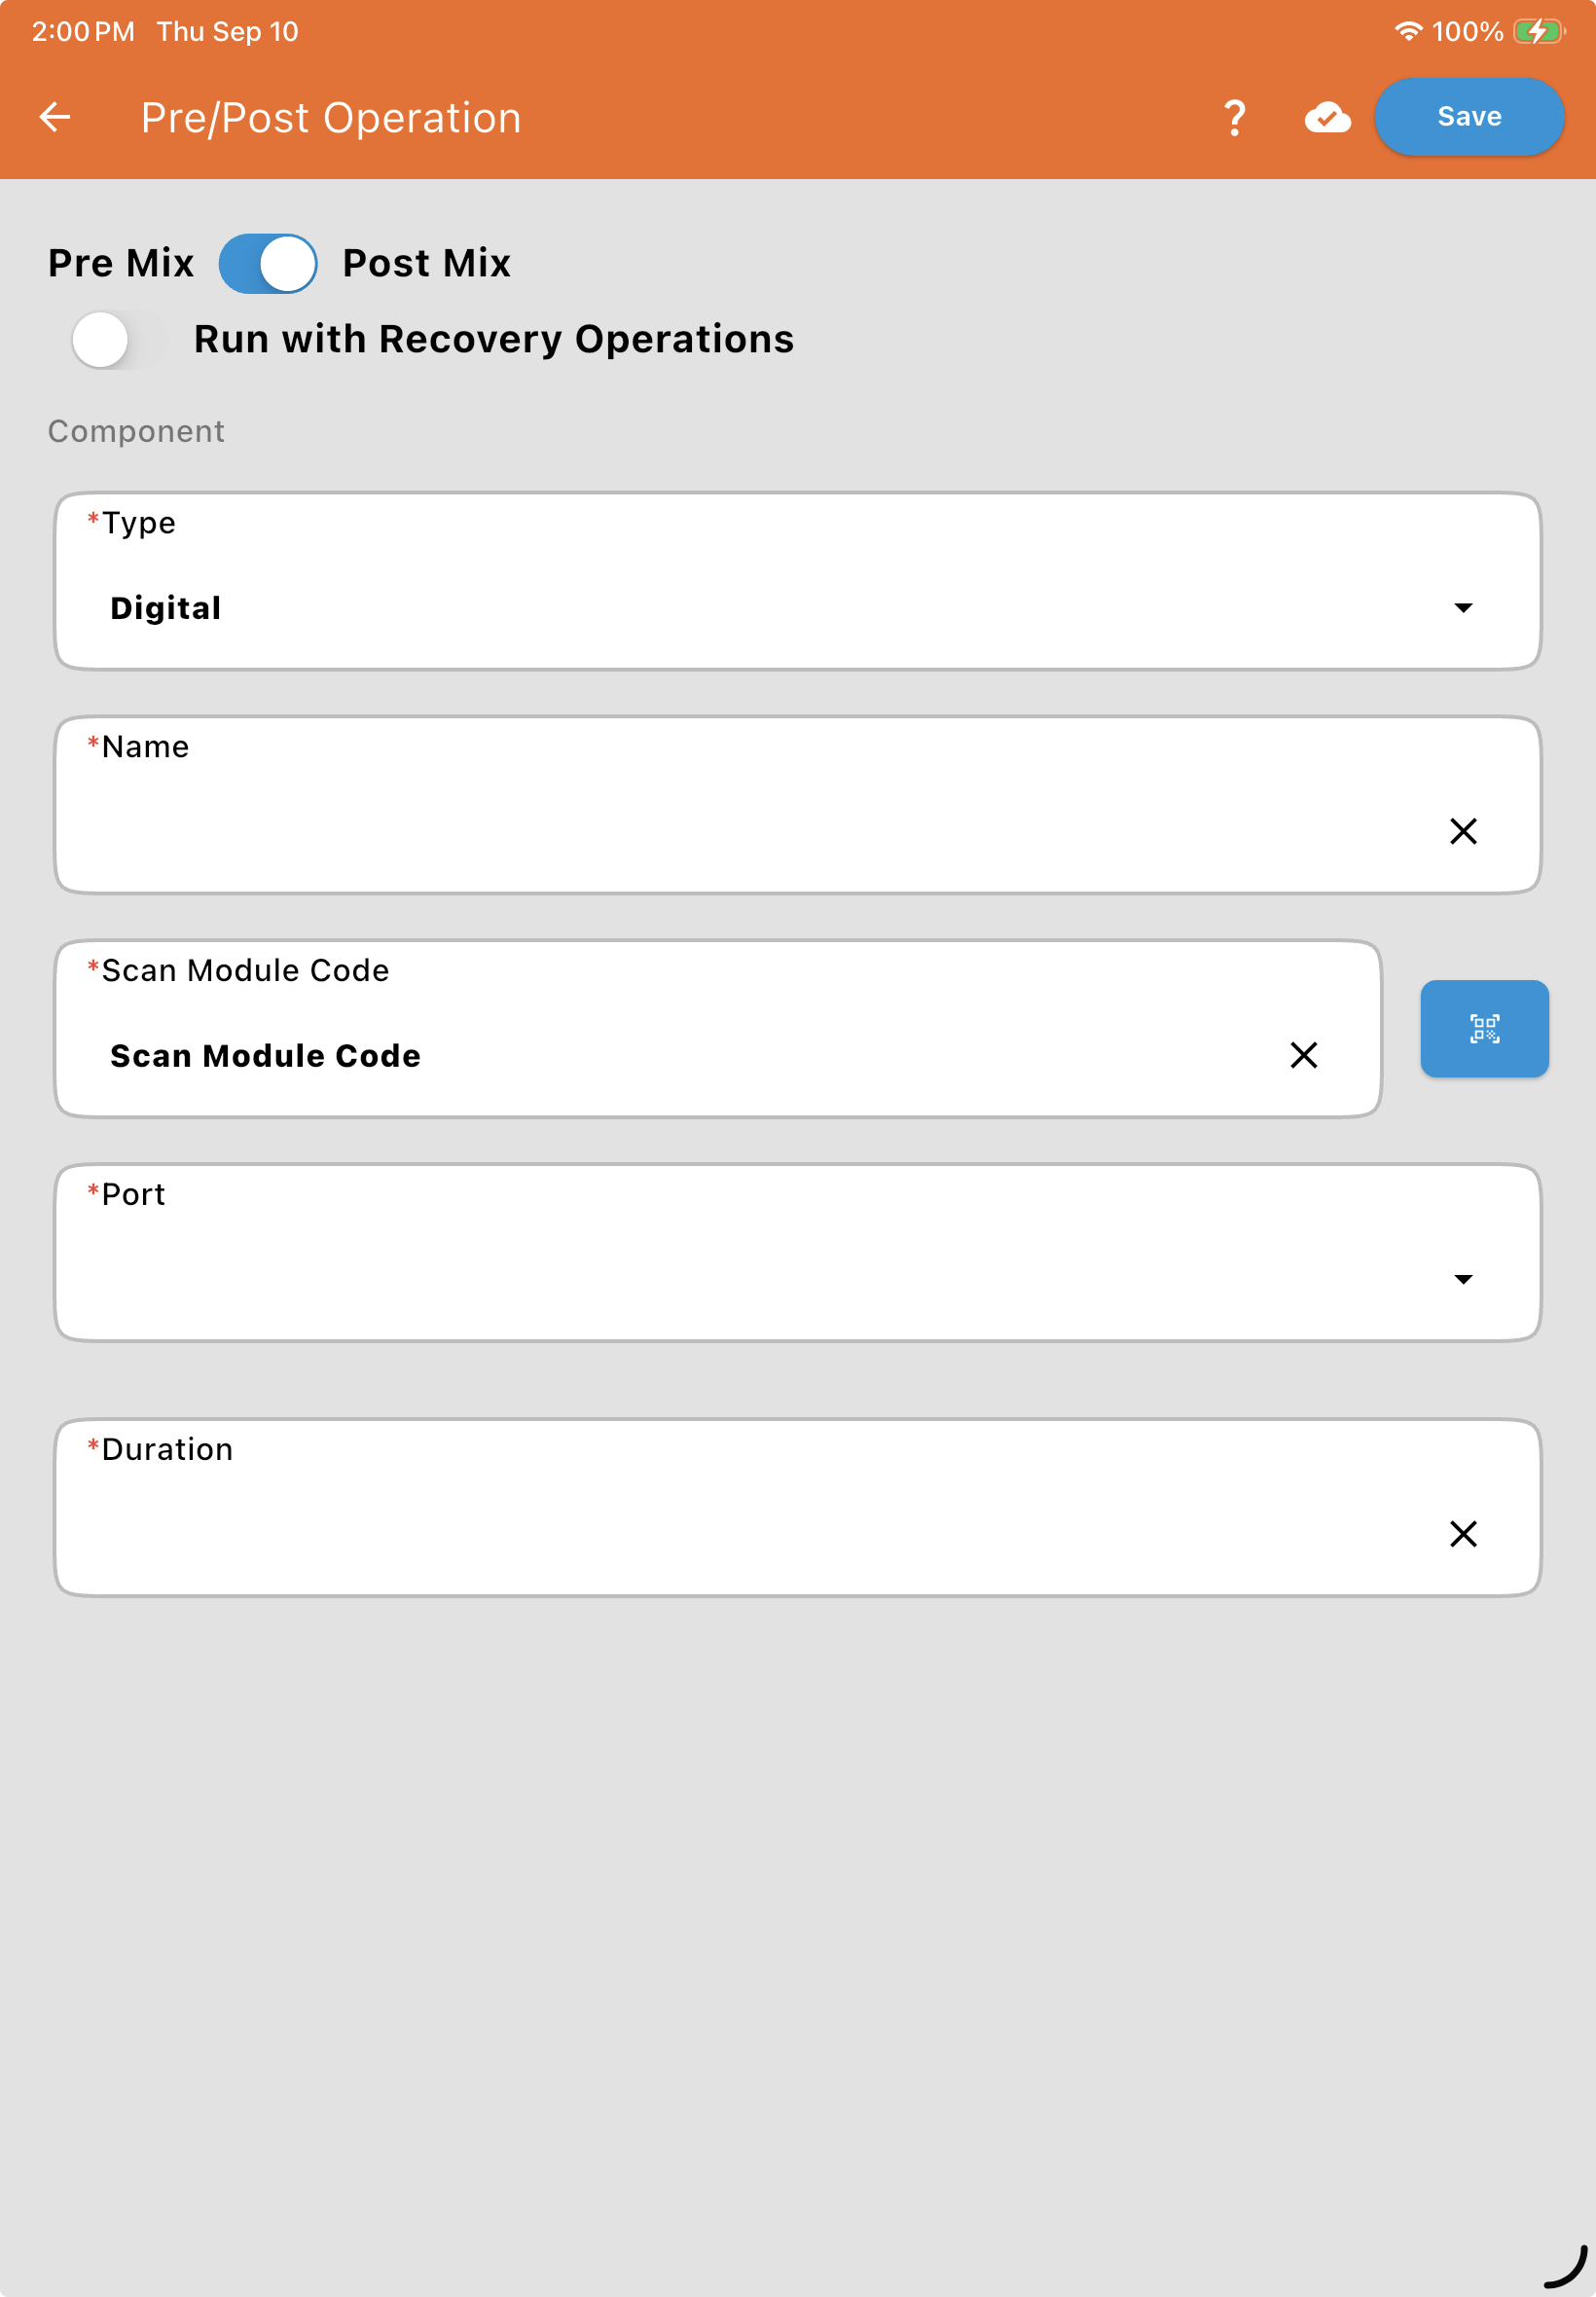Open the QR code scanner button
The width and height of the screenshot is (1596, 2297).
(x=1484, y=1028)
